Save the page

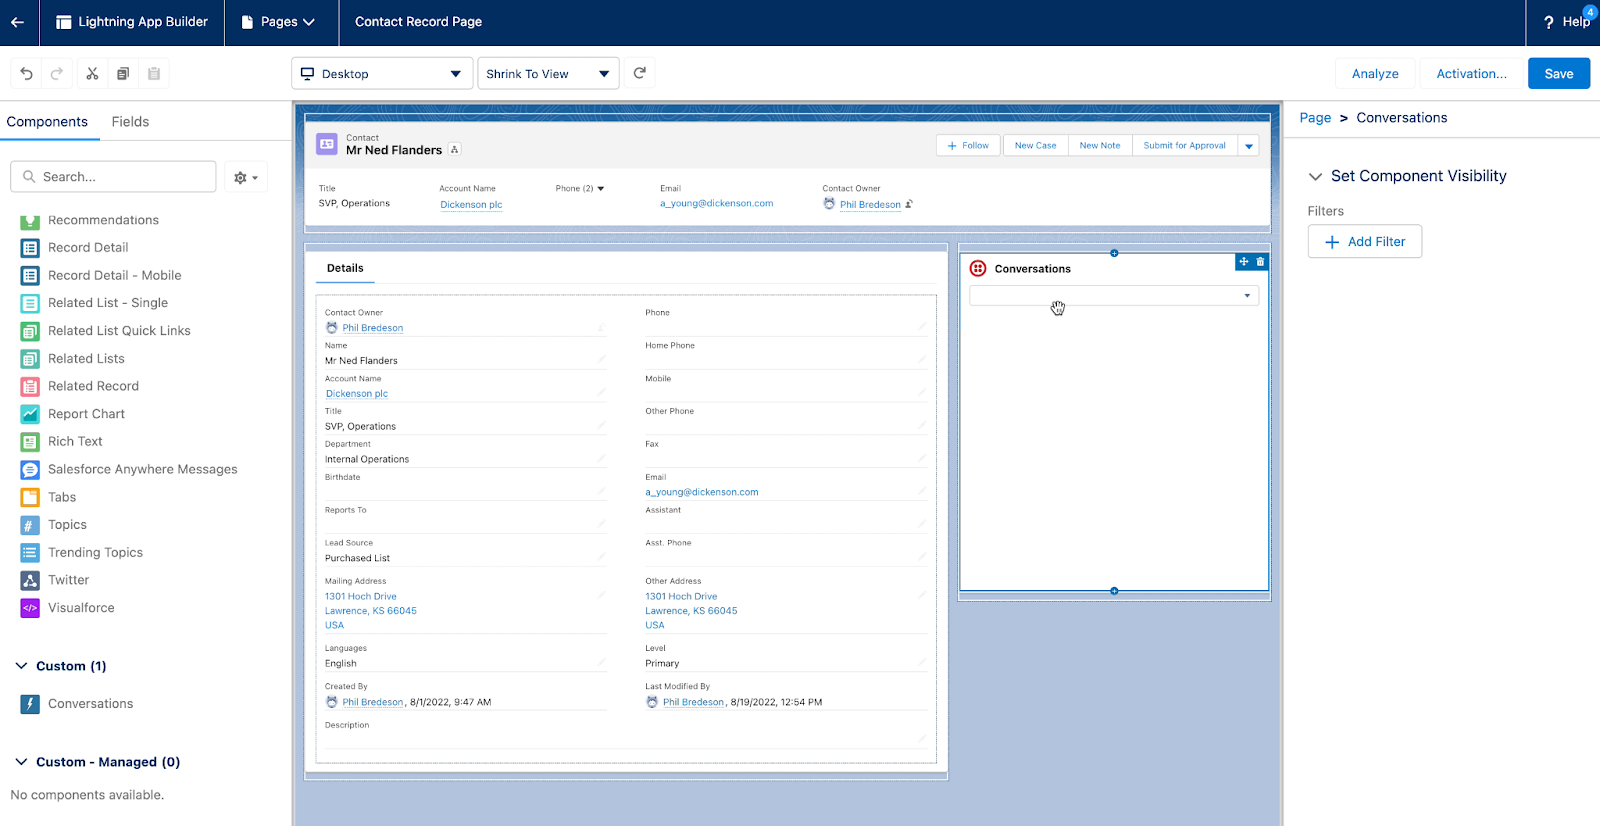point(1559,73)
